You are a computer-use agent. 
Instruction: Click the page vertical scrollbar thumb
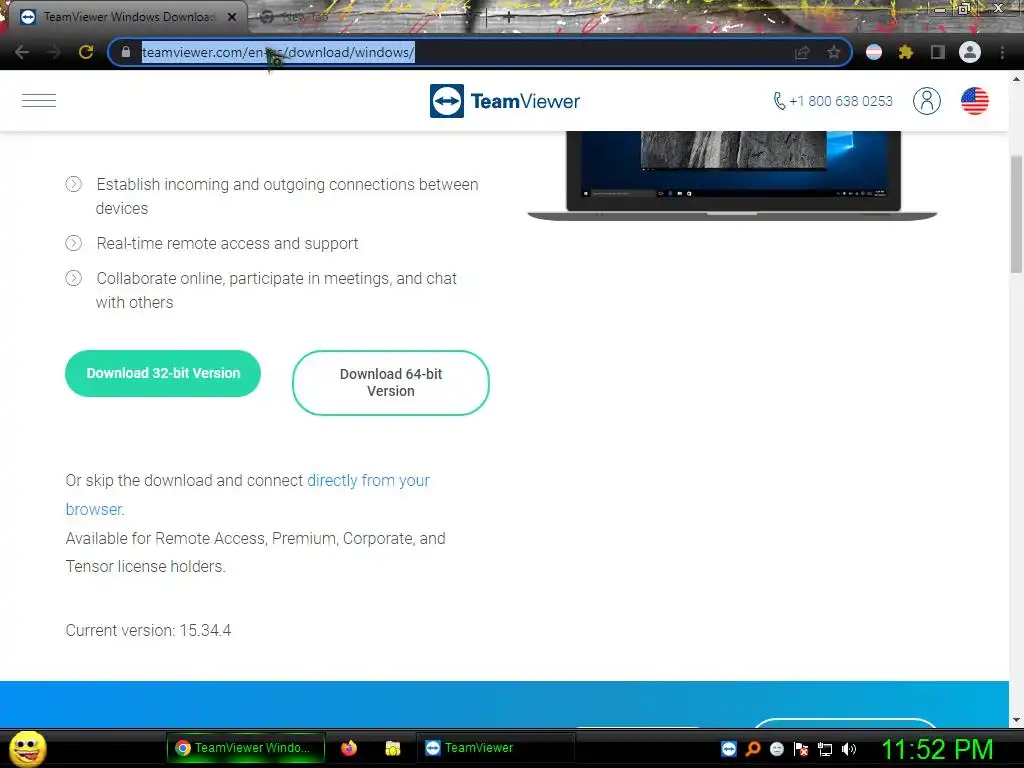[x=1016, y=214]
